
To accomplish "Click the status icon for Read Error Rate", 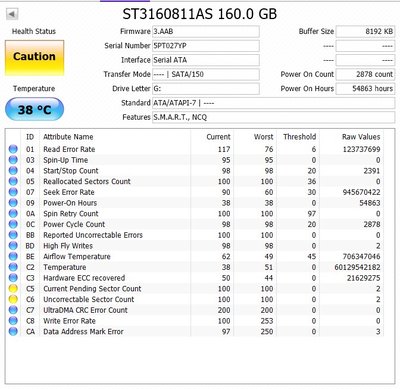I will 13,149.
